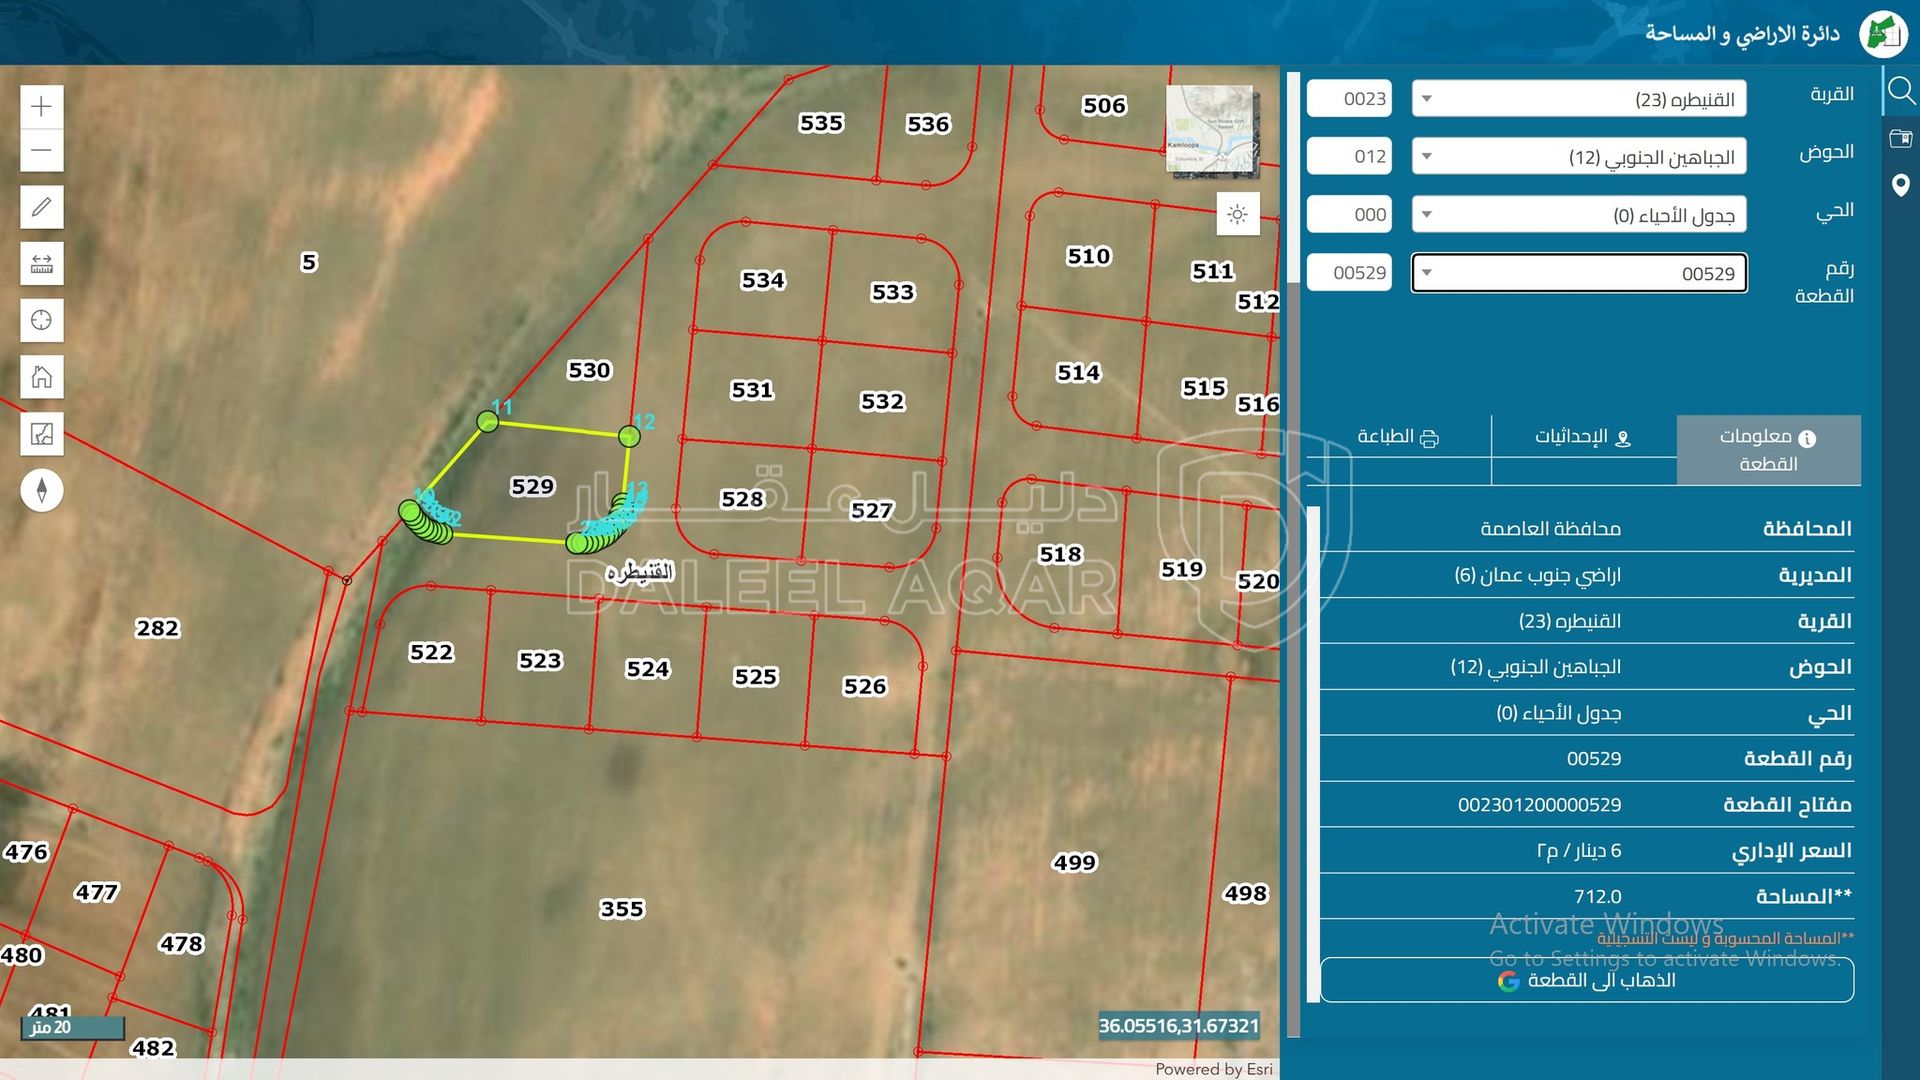Viewport: 1920px width, 1080px height.
Task: Toggle map brightness sun button
Action: point(1237,214)
